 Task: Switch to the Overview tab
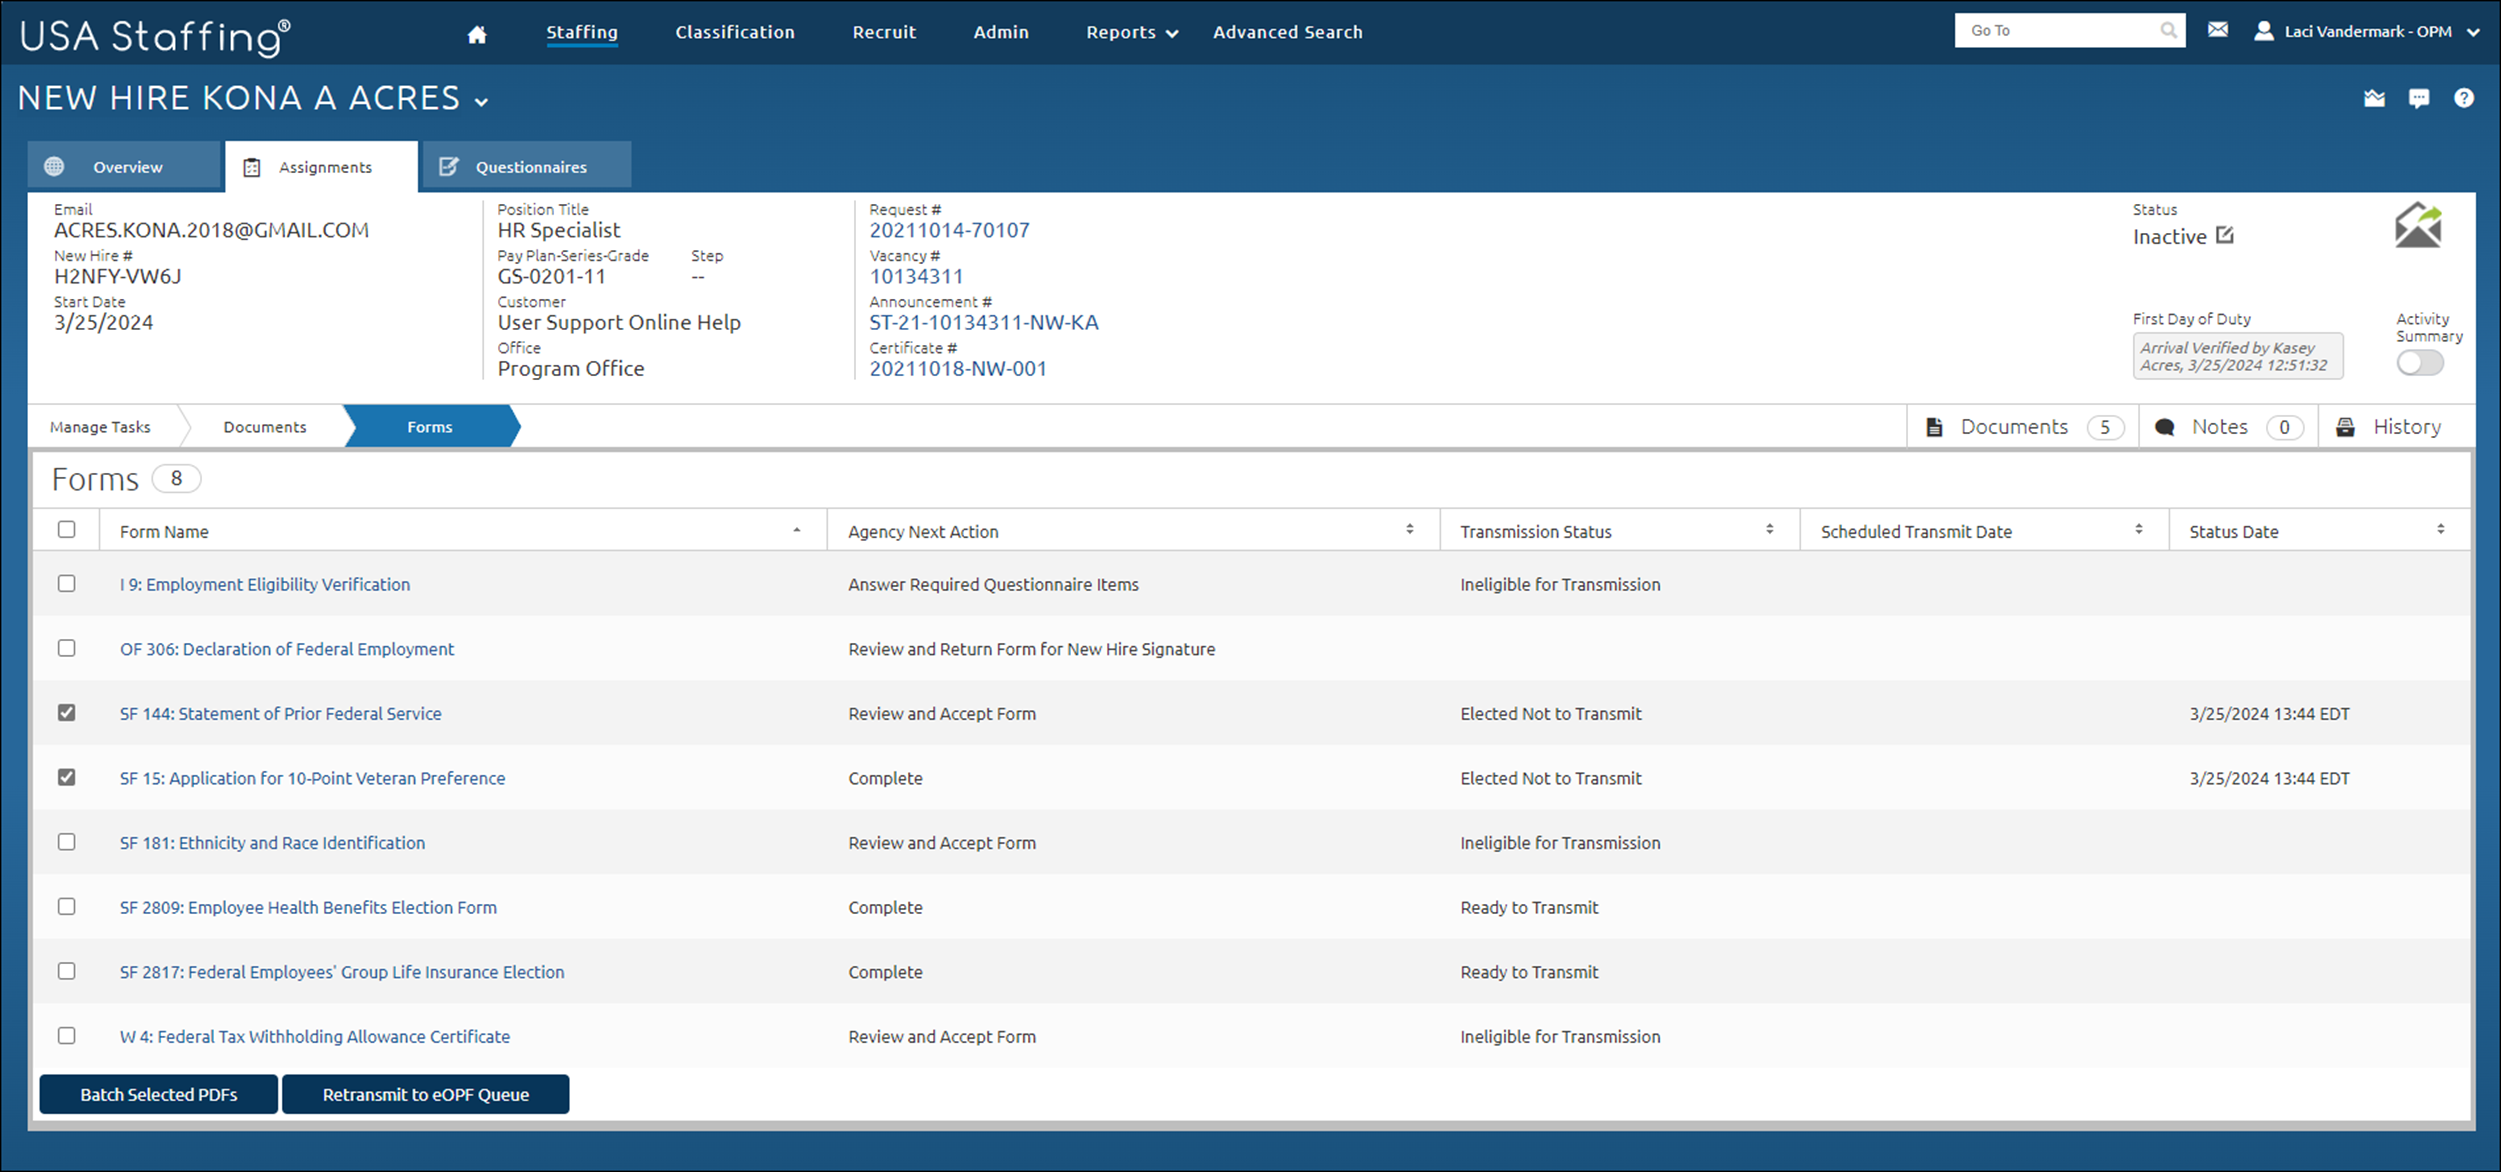coord(124,165)
